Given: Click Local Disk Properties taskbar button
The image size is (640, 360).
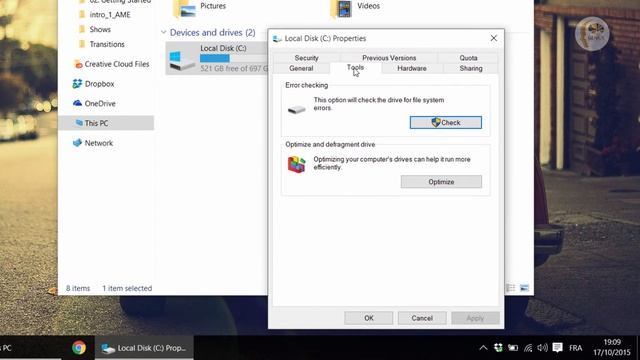Looking at the screenshot, I should coord(144,348).
